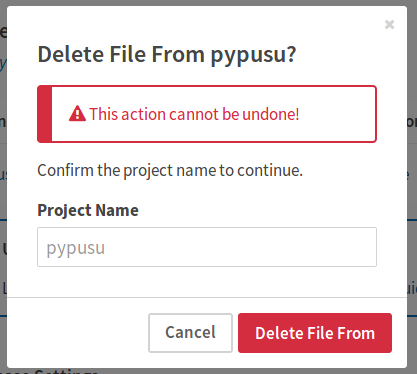Click the pypusu placeholder text in the field
Screen dimensions: 417x374
point(76,248)
